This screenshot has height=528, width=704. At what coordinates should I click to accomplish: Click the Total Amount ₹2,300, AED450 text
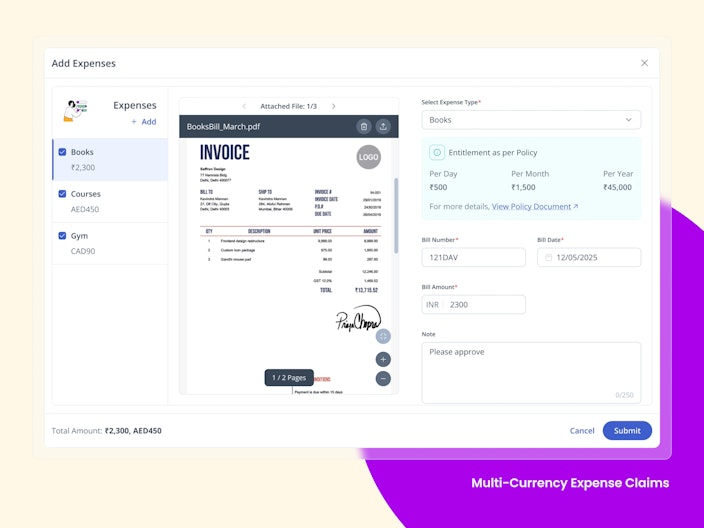tap(106, 431)
